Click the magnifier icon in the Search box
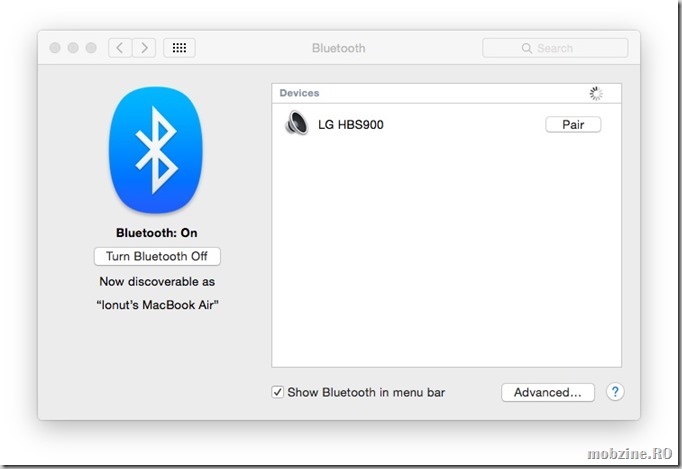This screenshot has width=682, height=469. (x=526, y=48)
